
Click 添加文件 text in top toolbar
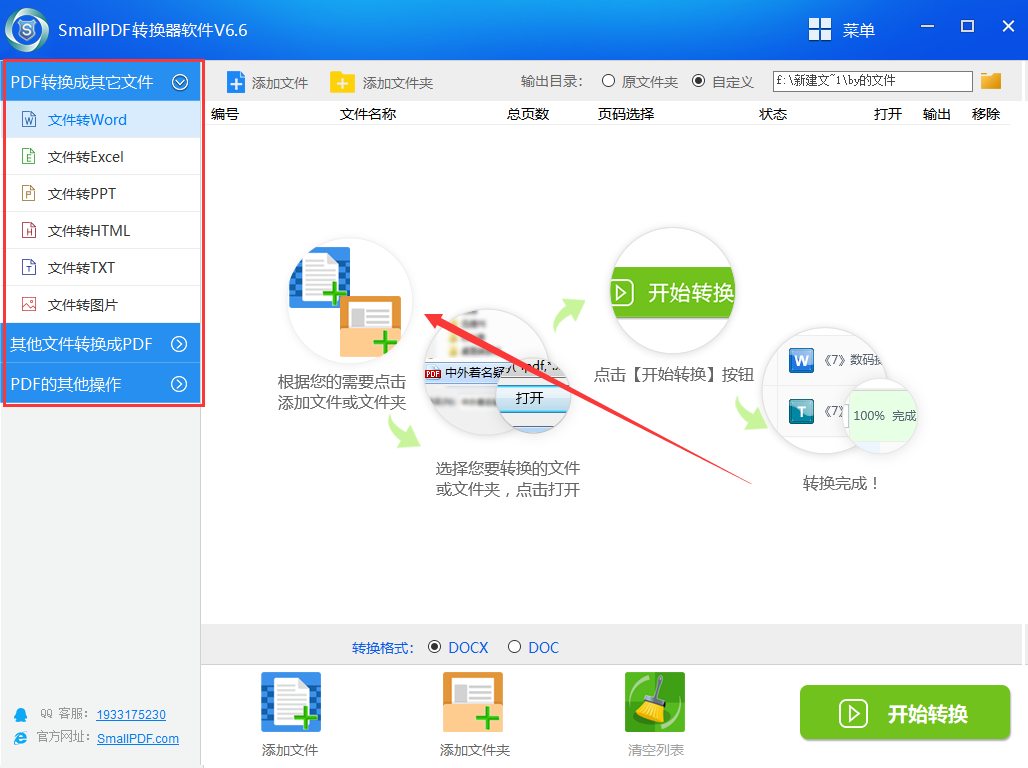tap(280, 83)
